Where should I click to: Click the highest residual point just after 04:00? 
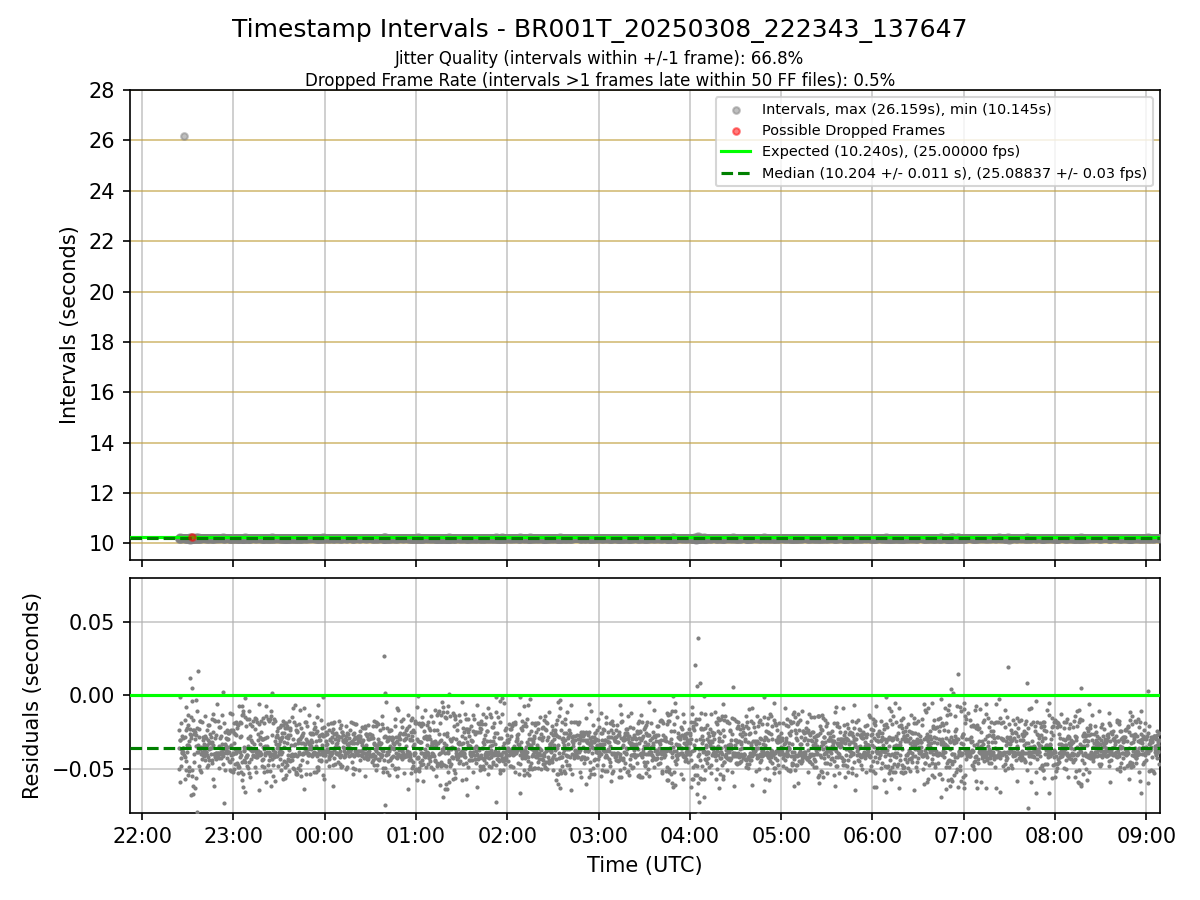coord(698,638)
